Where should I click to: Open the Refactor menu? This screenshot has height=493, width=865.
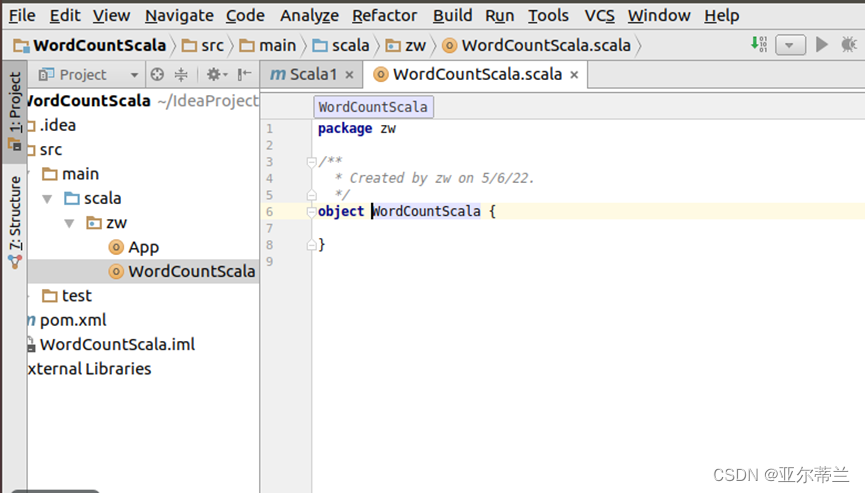tap(385, 15)
